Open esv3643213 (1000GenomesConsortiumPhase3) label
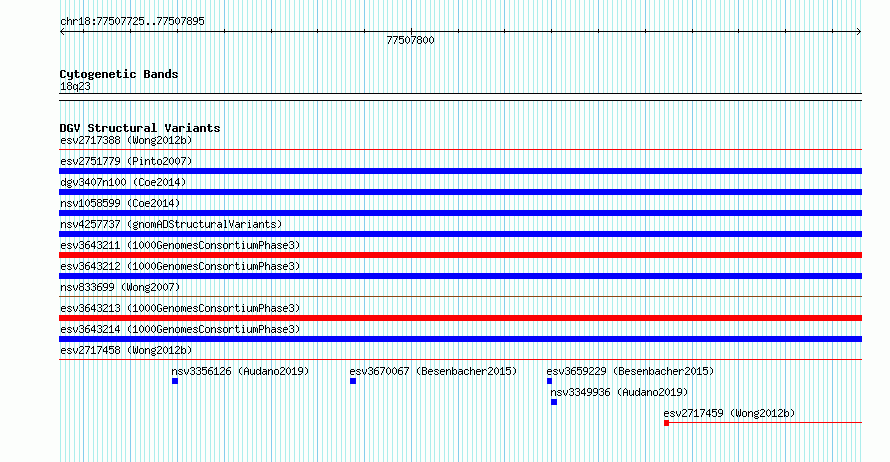The height and width of the screenshot is (462, 890). pos(180,308)
